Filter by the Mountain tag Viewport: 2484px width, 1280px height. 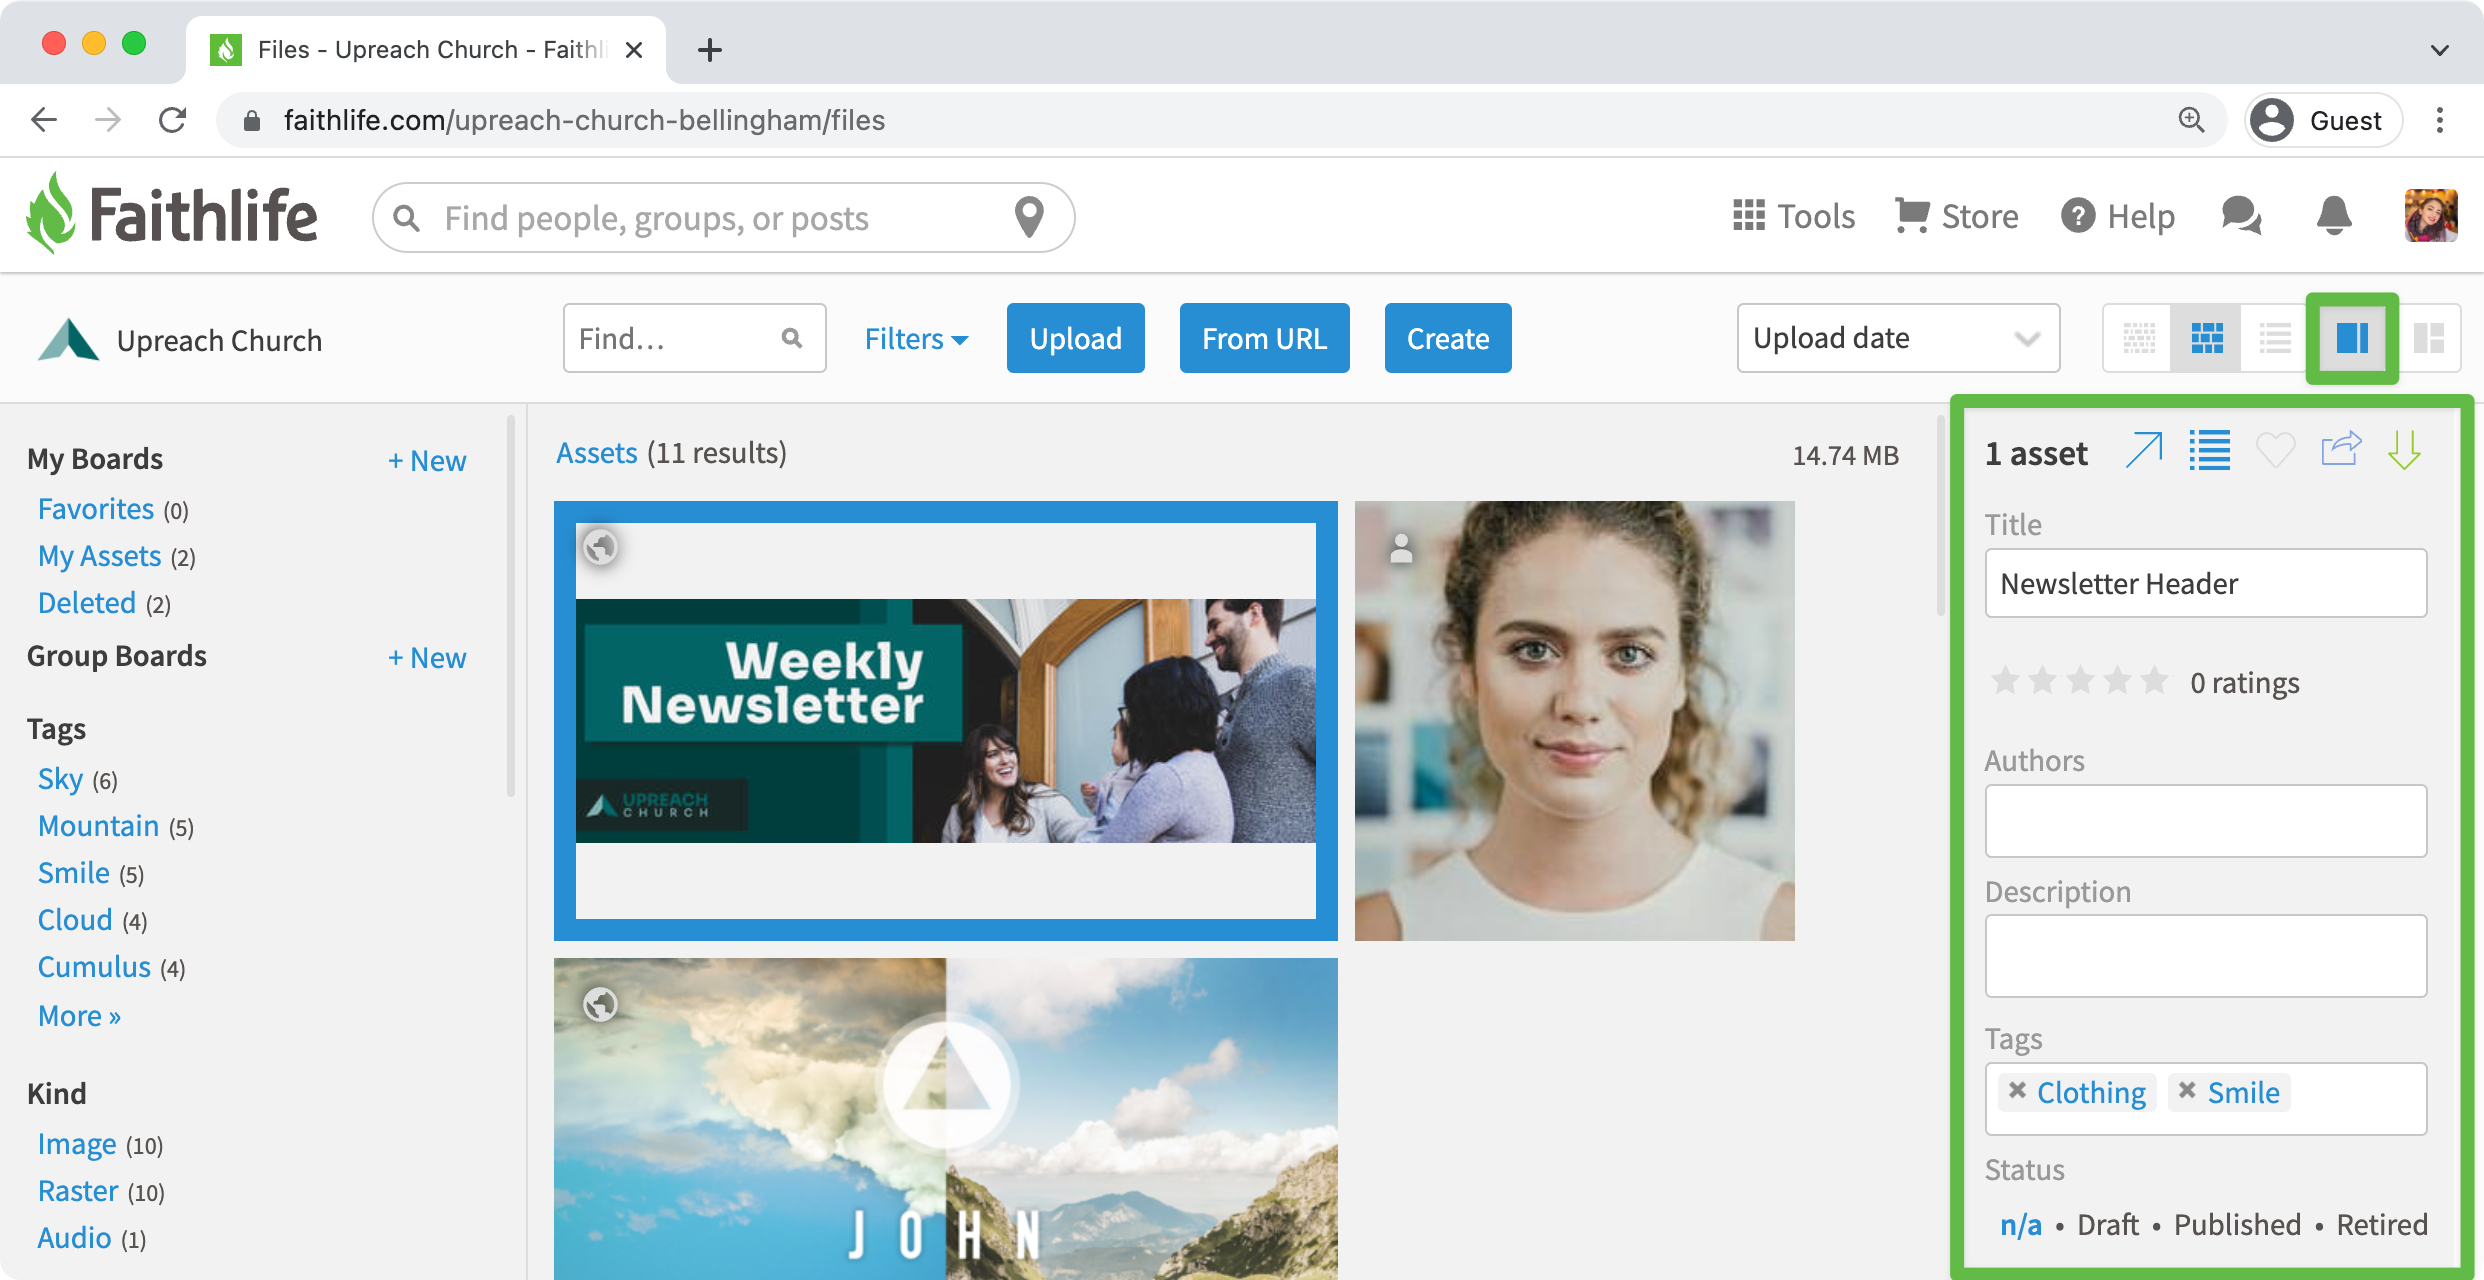[98, 826]
